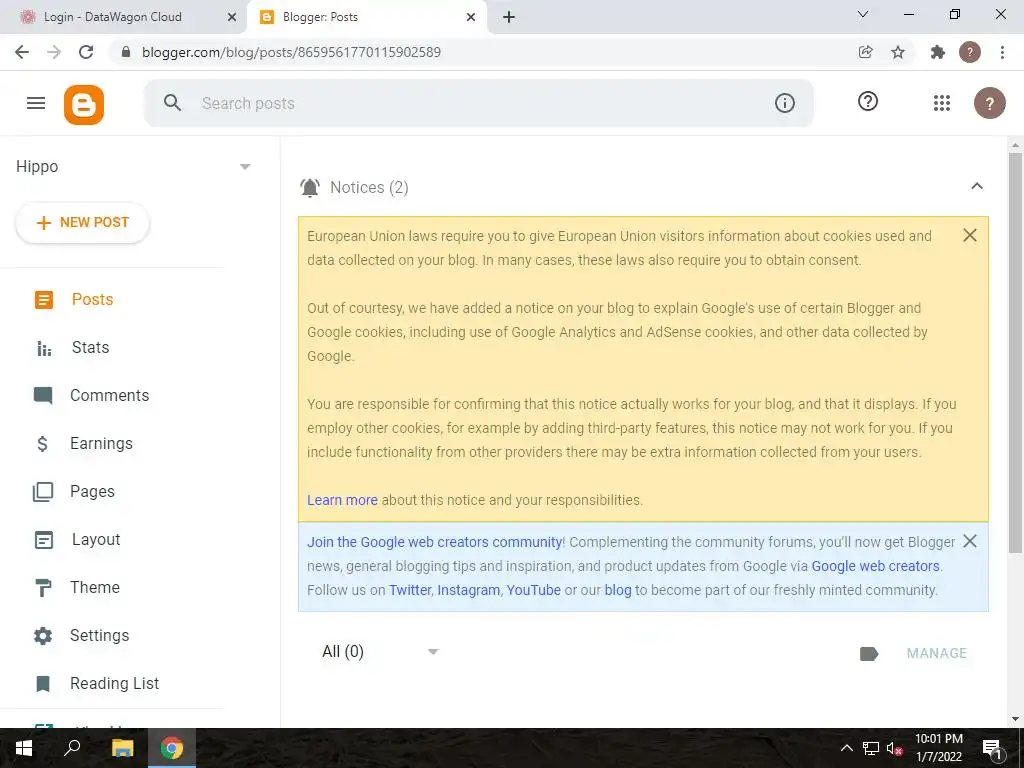Click the Stats bar chart icon
1024x768 pixels.
(44, 348)
